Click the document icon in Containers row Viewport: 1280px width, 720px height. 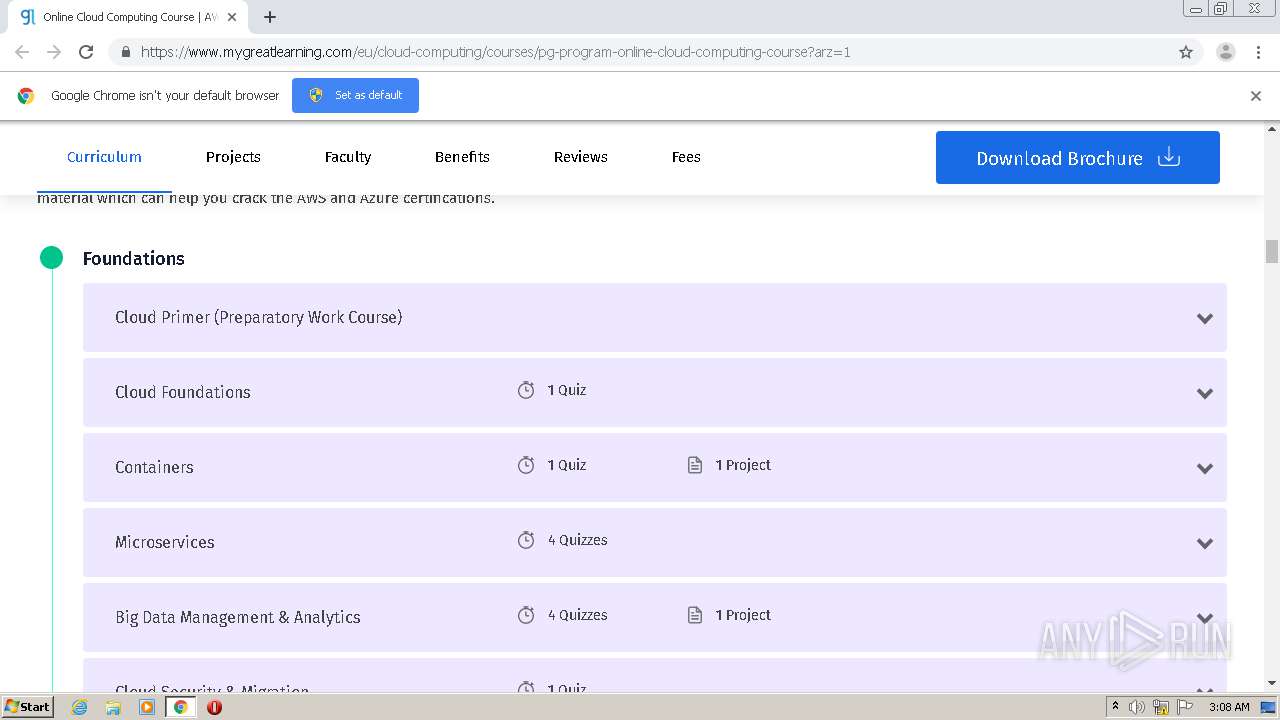(695, 465)
